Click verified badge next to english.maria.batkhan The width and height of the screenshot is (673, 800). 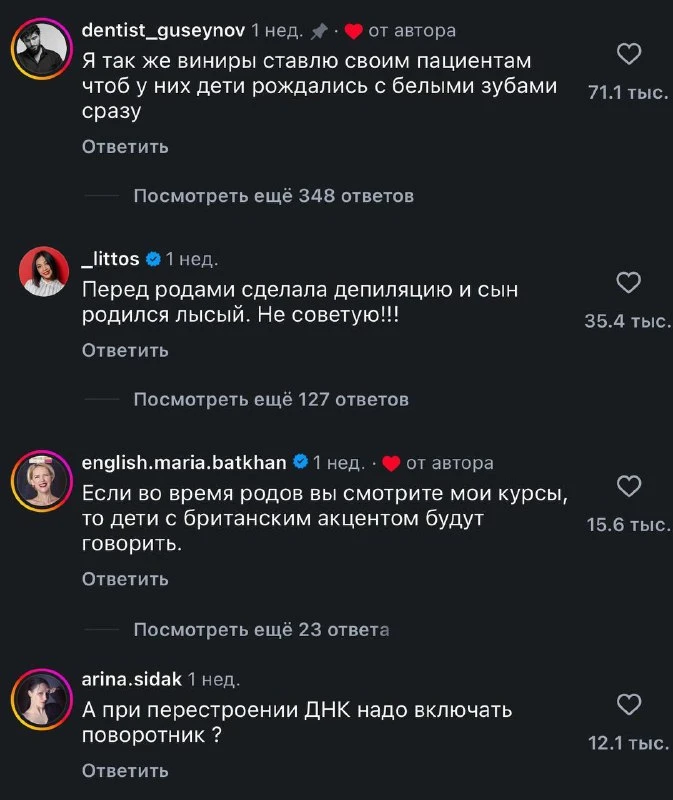pos(300,463)
